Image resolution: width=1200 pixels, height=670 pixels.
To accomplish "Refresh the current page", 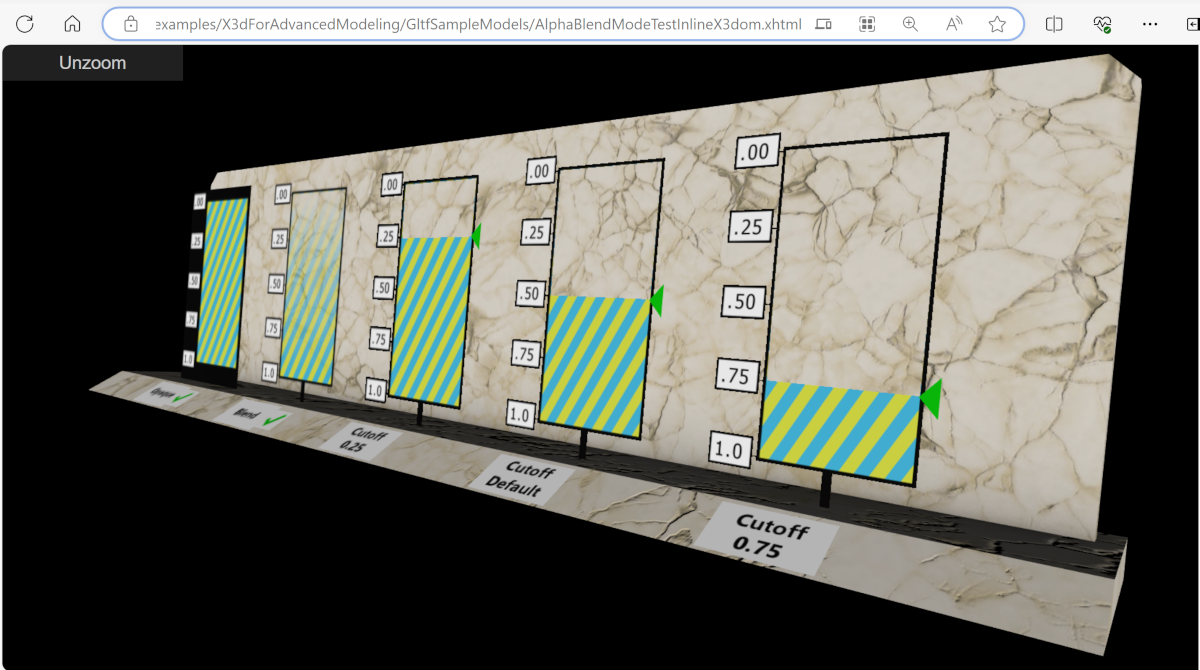I will click(x=25, y=24).
